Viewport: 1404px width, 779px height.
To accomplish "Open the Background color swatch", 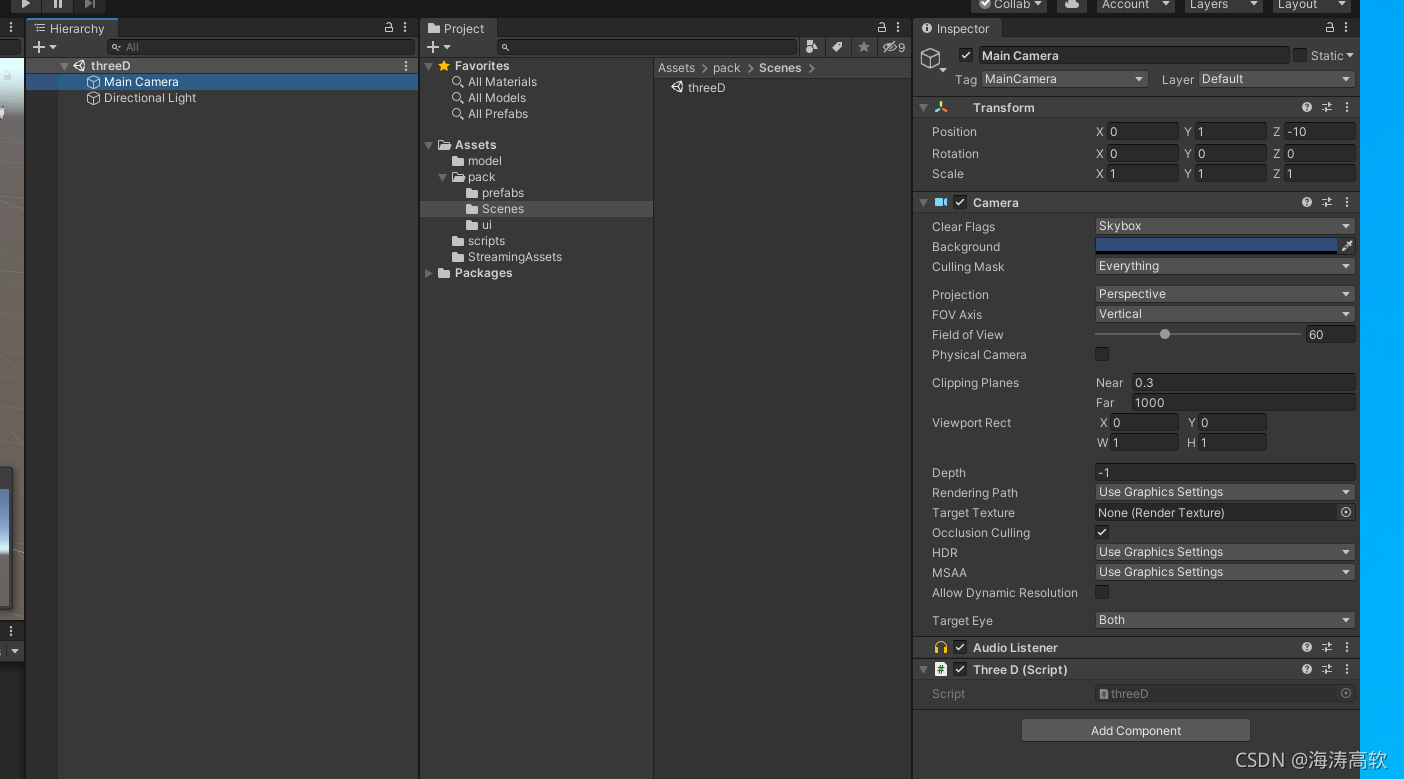I will coord(1216,246).
